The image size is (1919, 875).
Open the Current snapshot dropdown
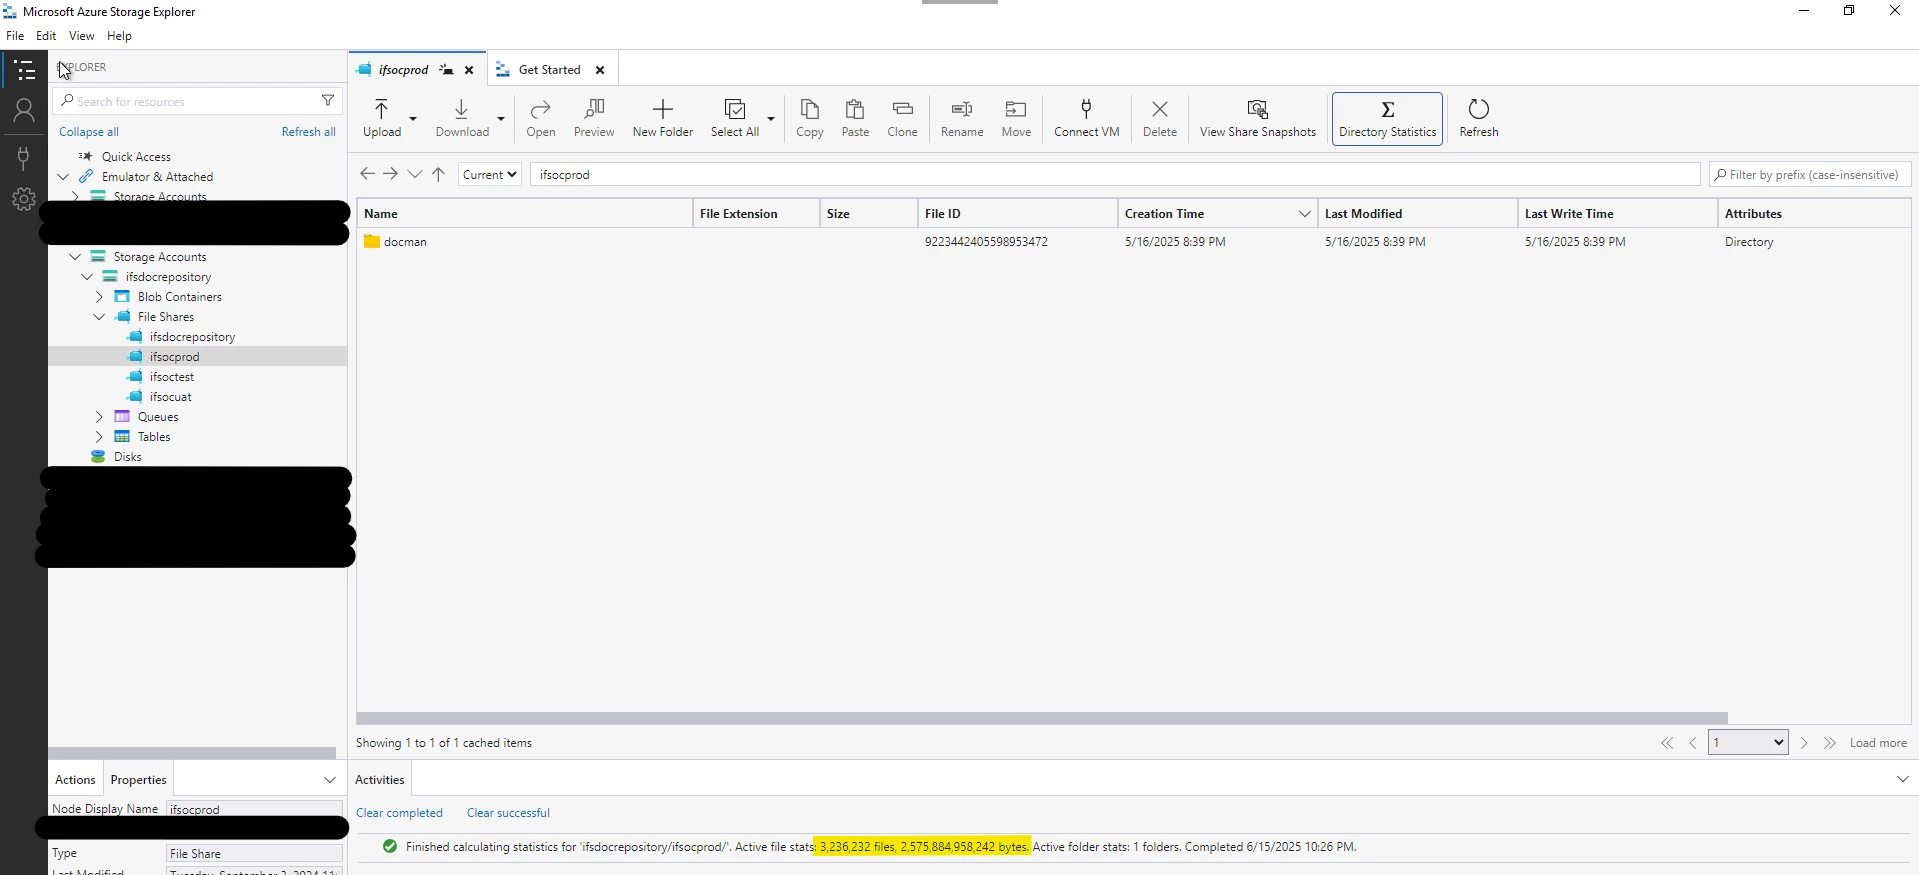tap(490, 174)
